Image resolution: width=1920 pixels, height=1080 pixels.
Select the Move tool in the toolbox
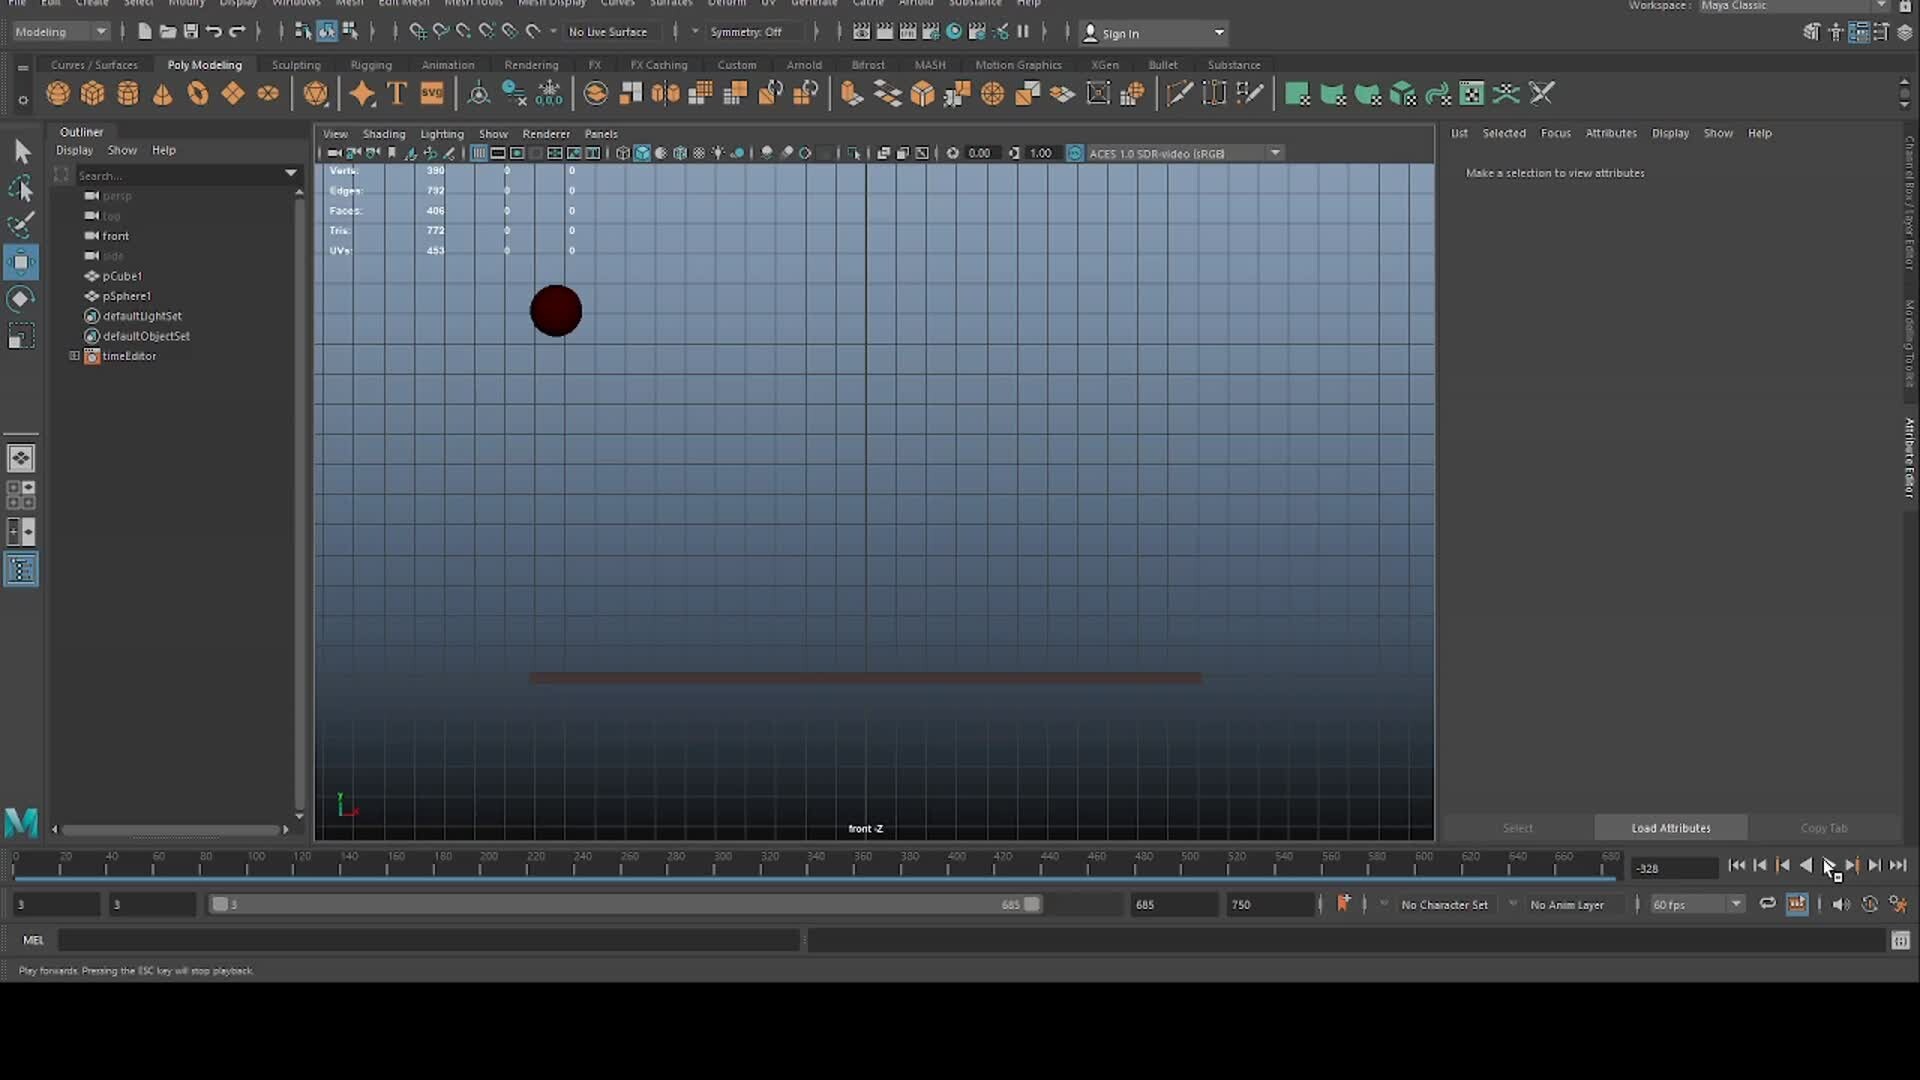coord(21,262)
